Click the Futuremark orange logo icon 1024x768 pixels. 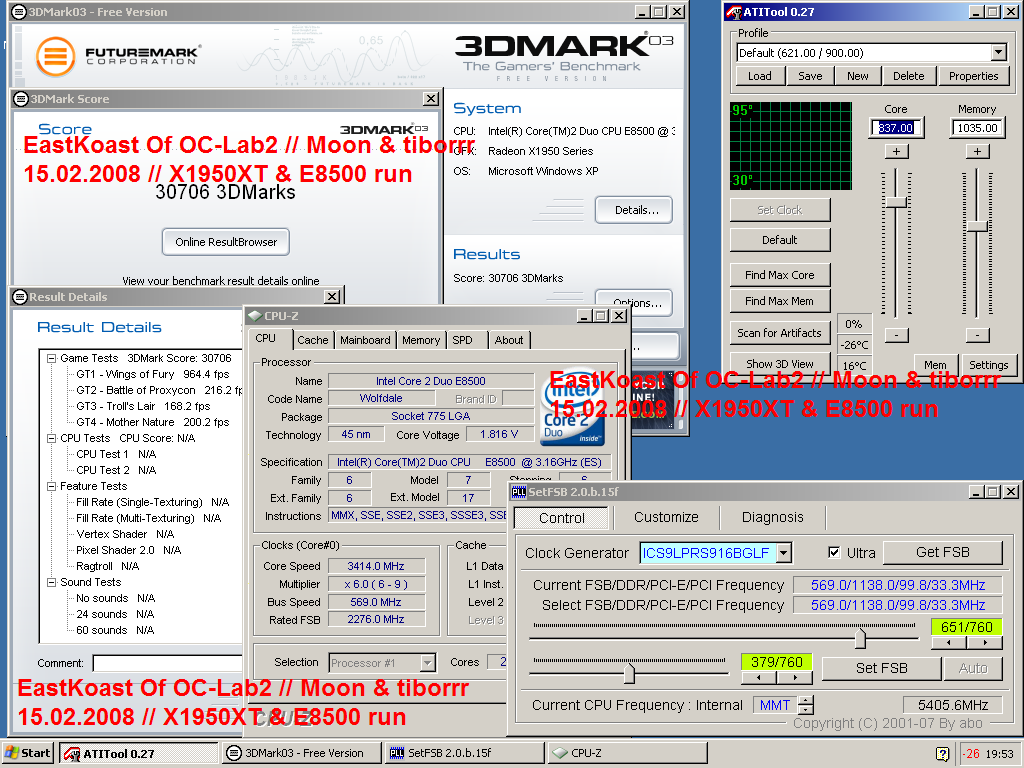(x=55, y=56)
